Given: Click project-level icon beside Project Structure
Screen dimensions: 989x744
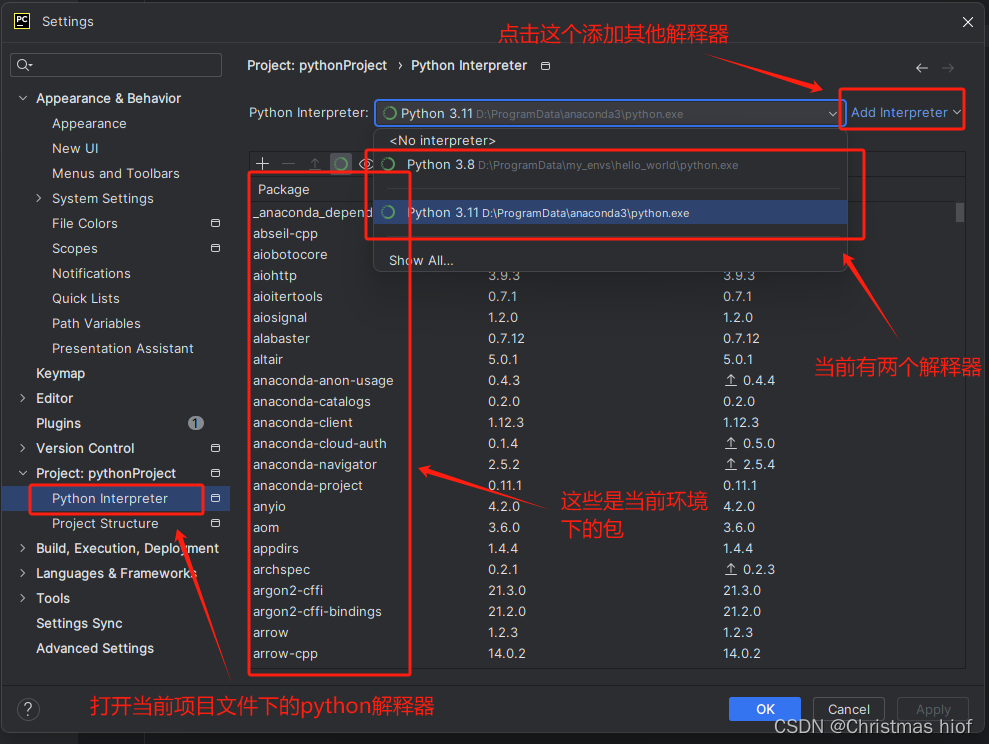Looking at the screenshot, I should point(215,523).
